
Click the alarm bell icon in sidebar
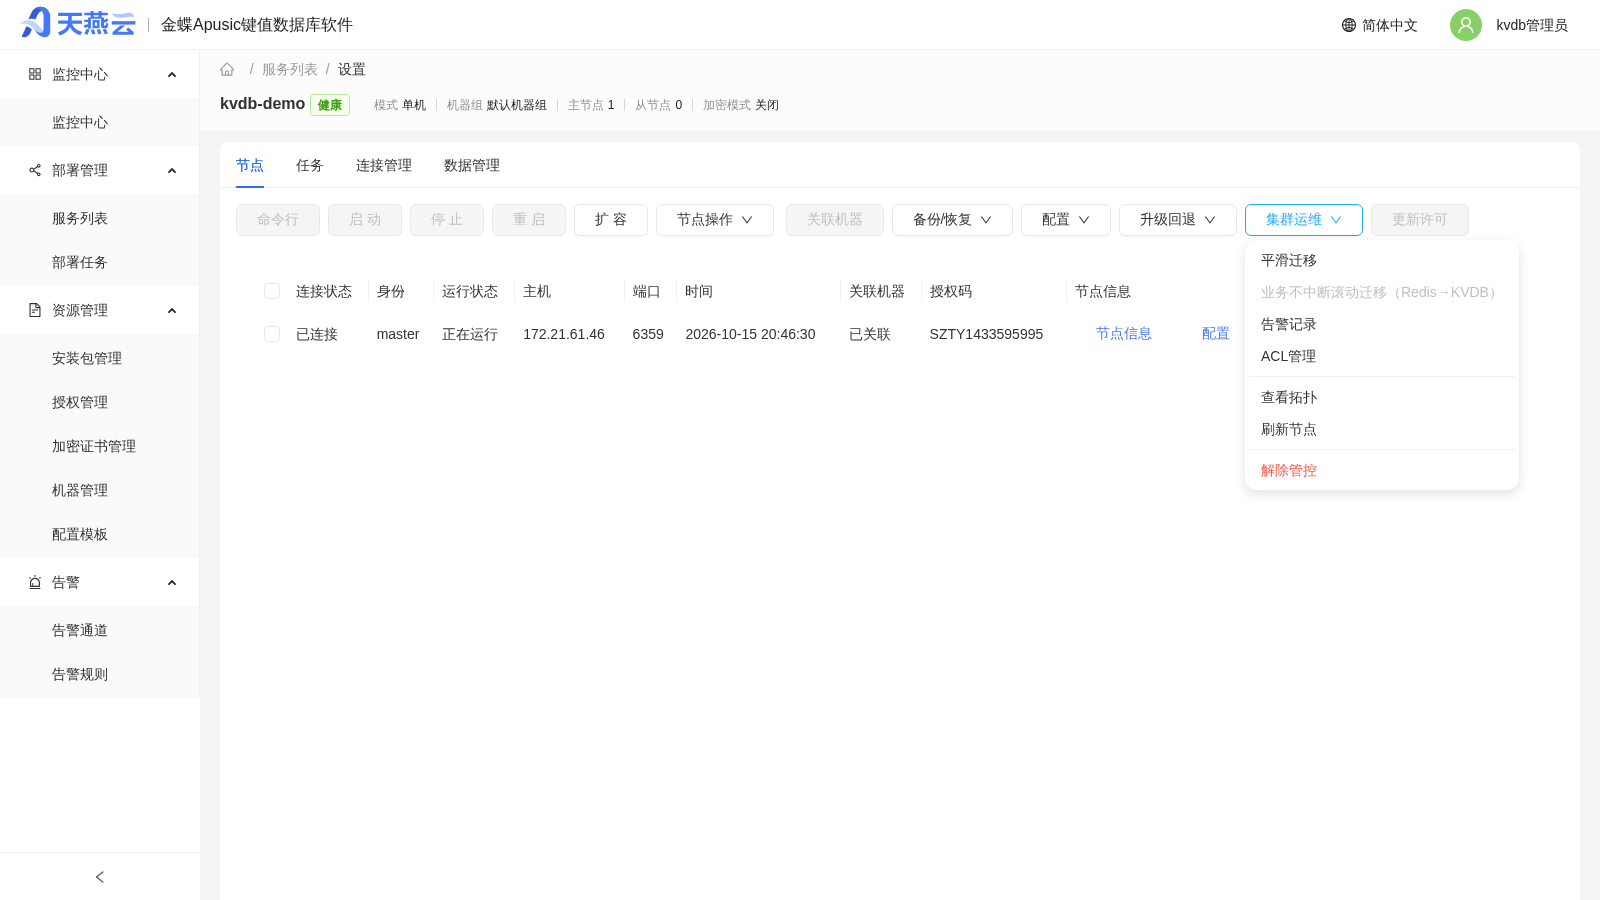pyautogui.click(x=35, y=582)
